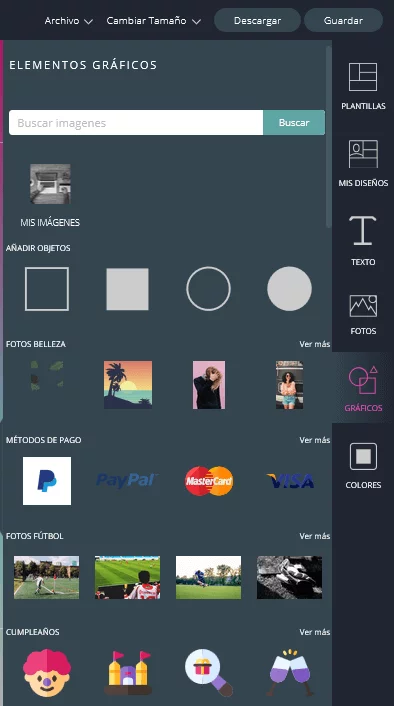Image resolution: width=394 pixels, height=706 pixels.
Task: Insert the VISA logo
Action: click(x=290, y=481)
